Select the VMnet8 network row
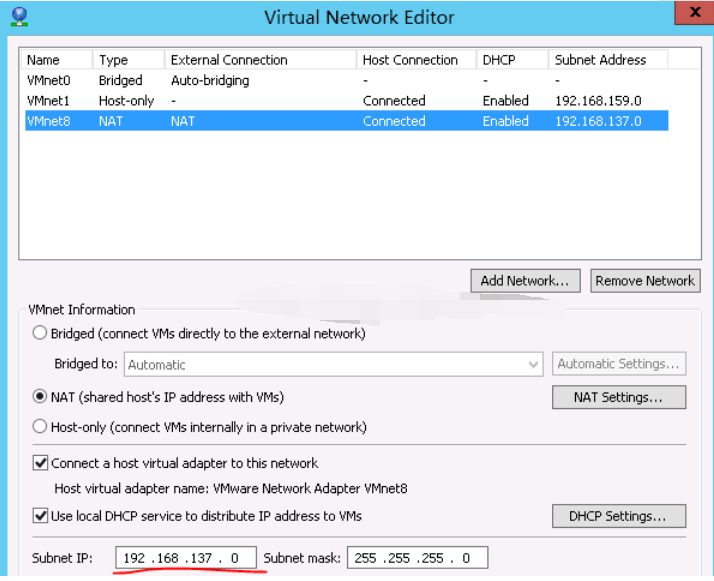The image size is (714, 581). click(x=347, y=121)
